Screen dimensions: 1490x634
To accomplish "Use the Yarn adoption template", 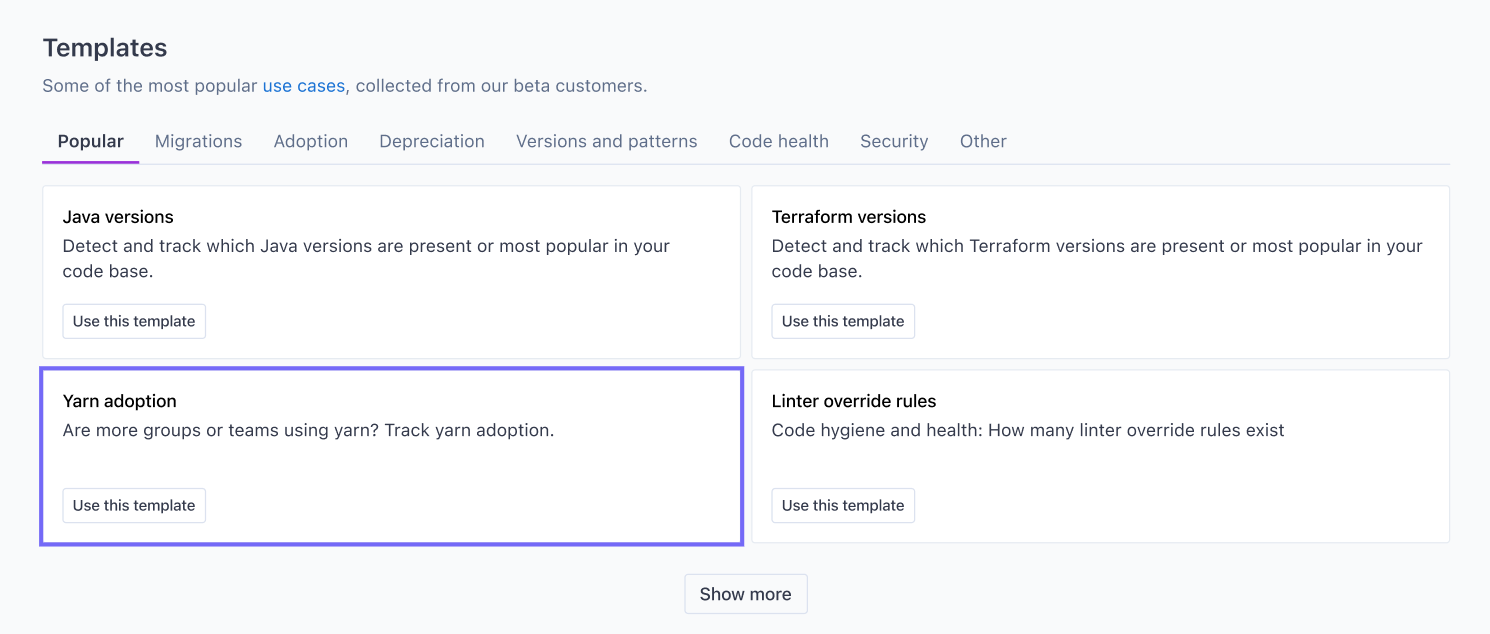I will (x=134, y=505).
